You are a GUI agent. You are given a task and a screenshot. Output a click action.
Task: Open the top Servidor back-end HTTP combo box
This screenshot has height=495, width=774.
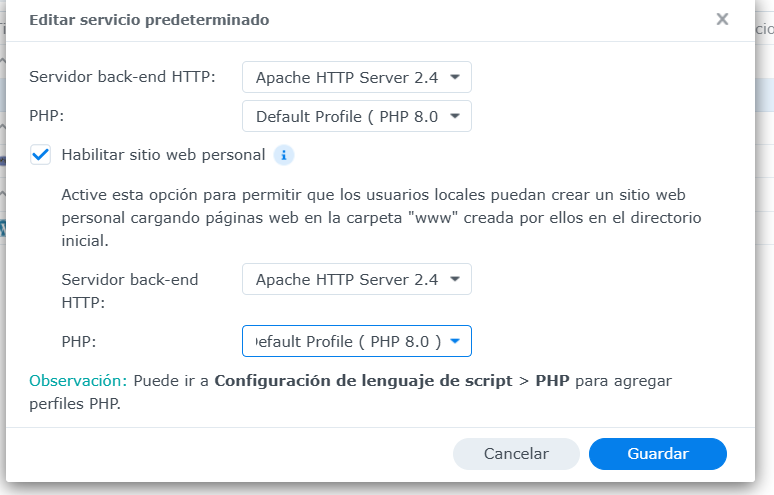[347, 77]
